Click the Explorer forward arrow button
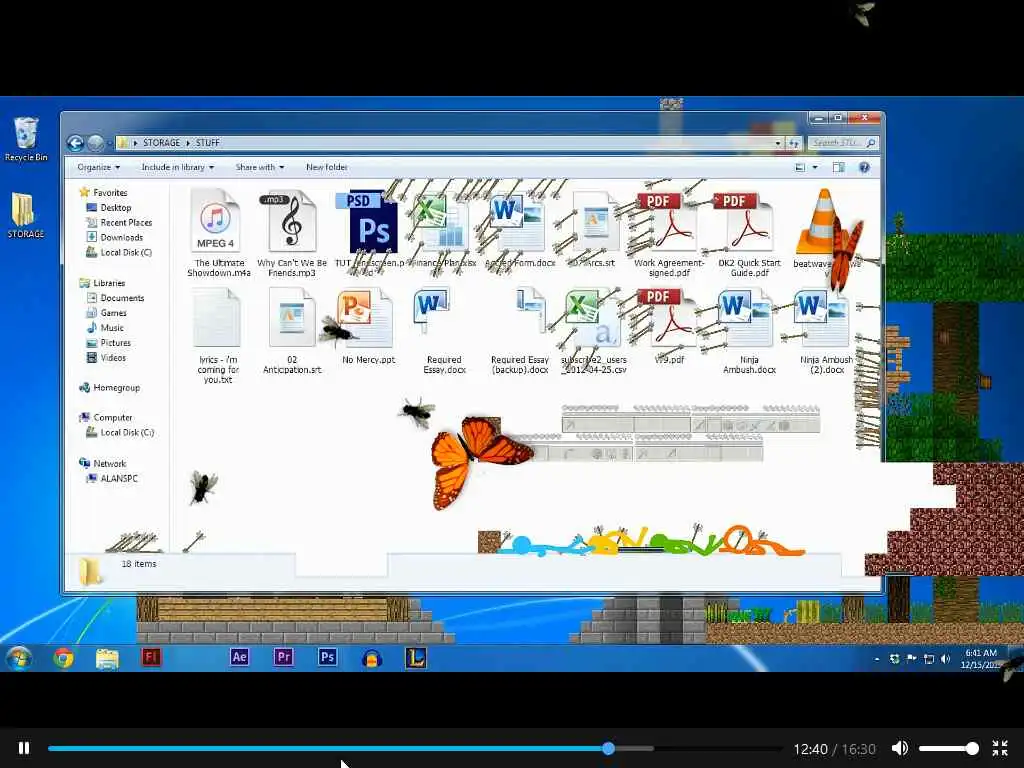This screenshot has width=1024, height=768. click(96, 142)
